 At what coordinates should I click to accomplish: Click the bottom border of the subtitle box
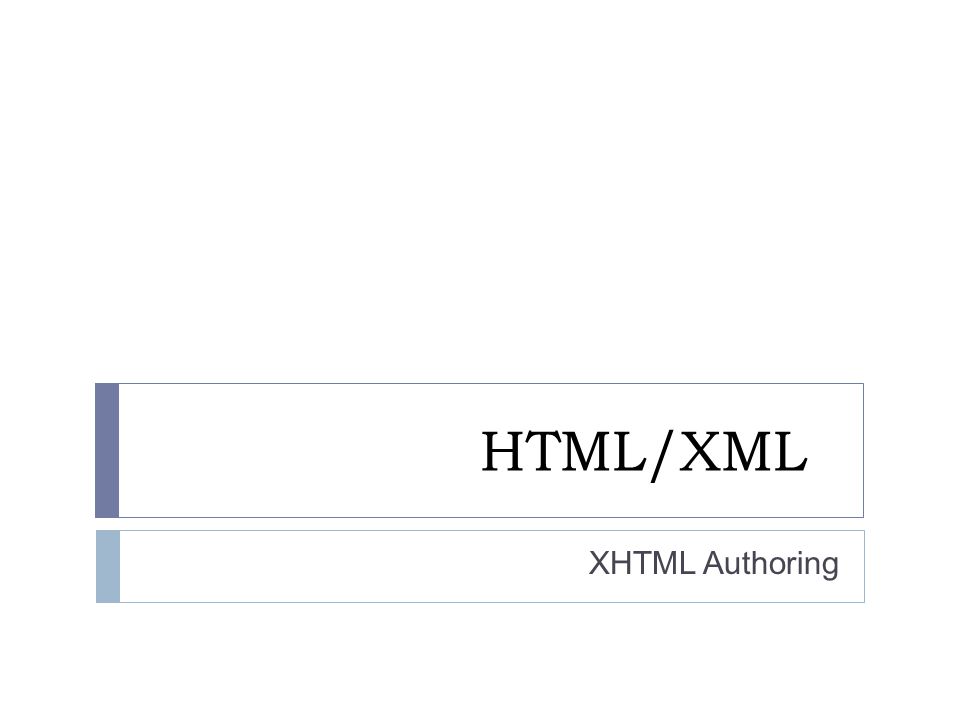tap(492, 602)
